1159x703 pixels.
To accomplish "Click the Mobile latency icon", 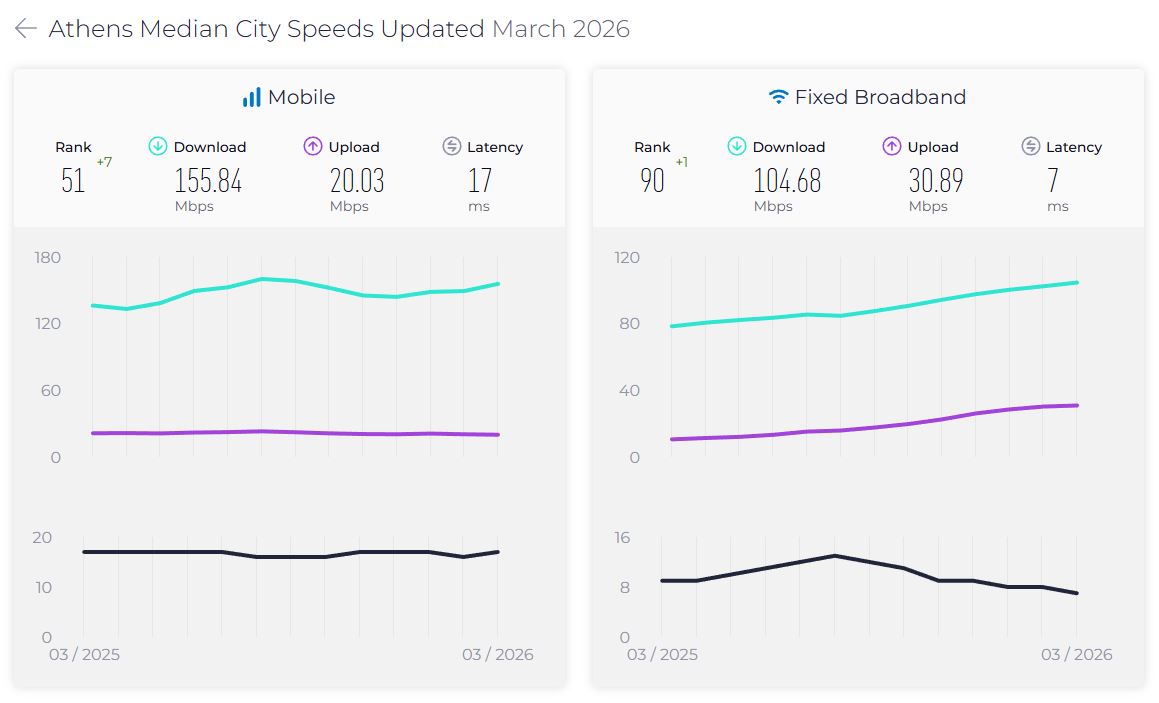I will pos(452,146).
